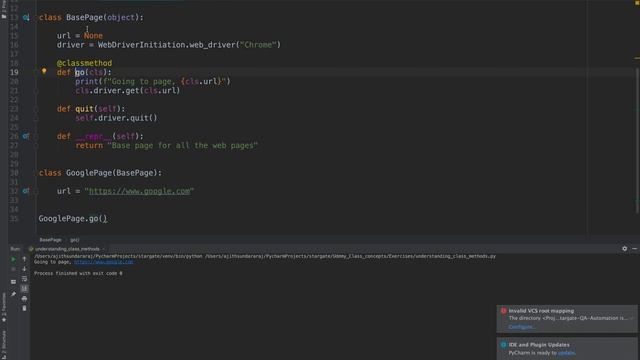
Task: Click the cls.driver.get(cls.url) statement
Action: click(127, 91)
